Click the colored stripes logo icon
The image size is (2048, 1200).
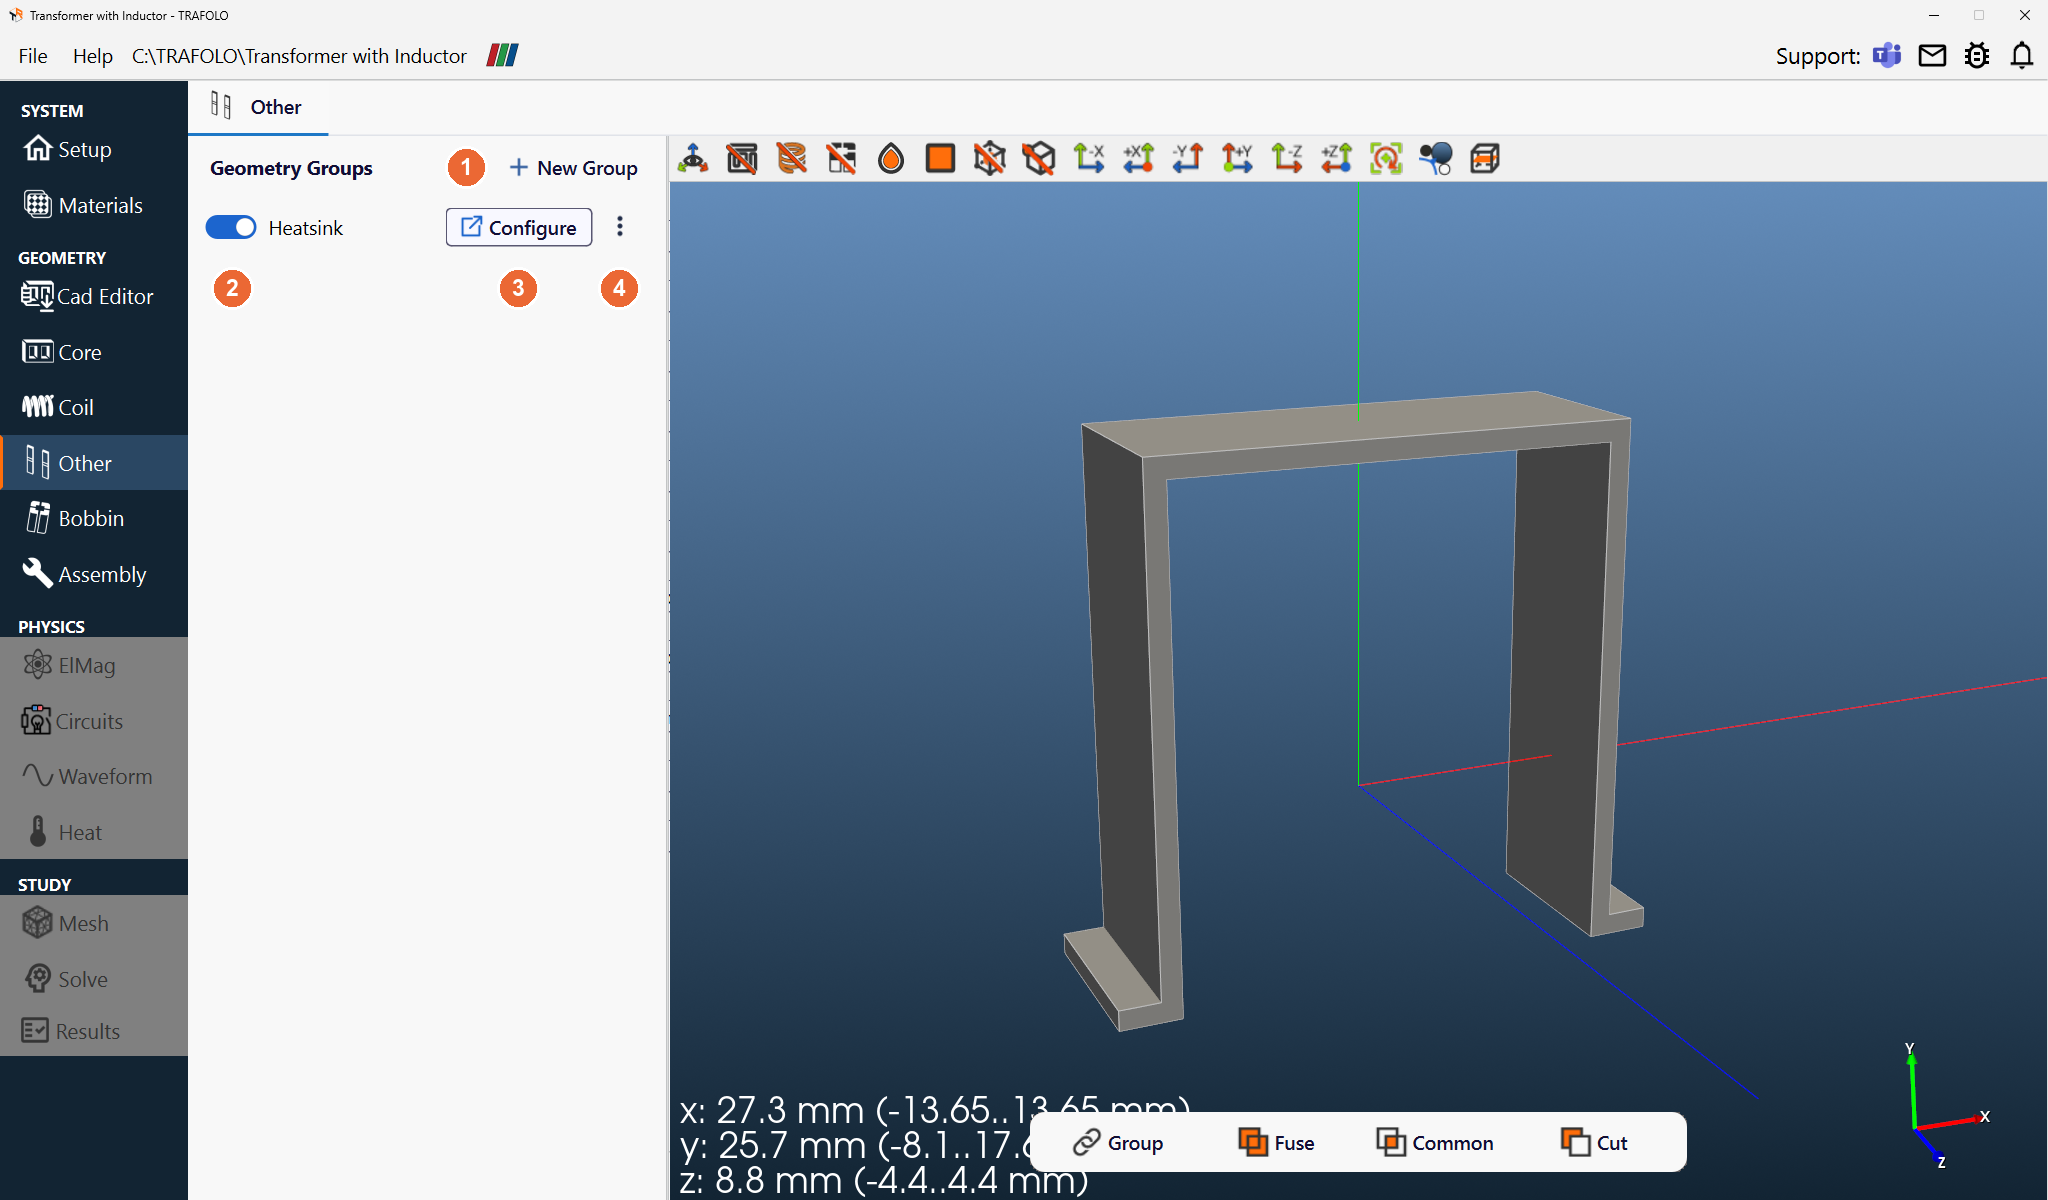[503, 55]
